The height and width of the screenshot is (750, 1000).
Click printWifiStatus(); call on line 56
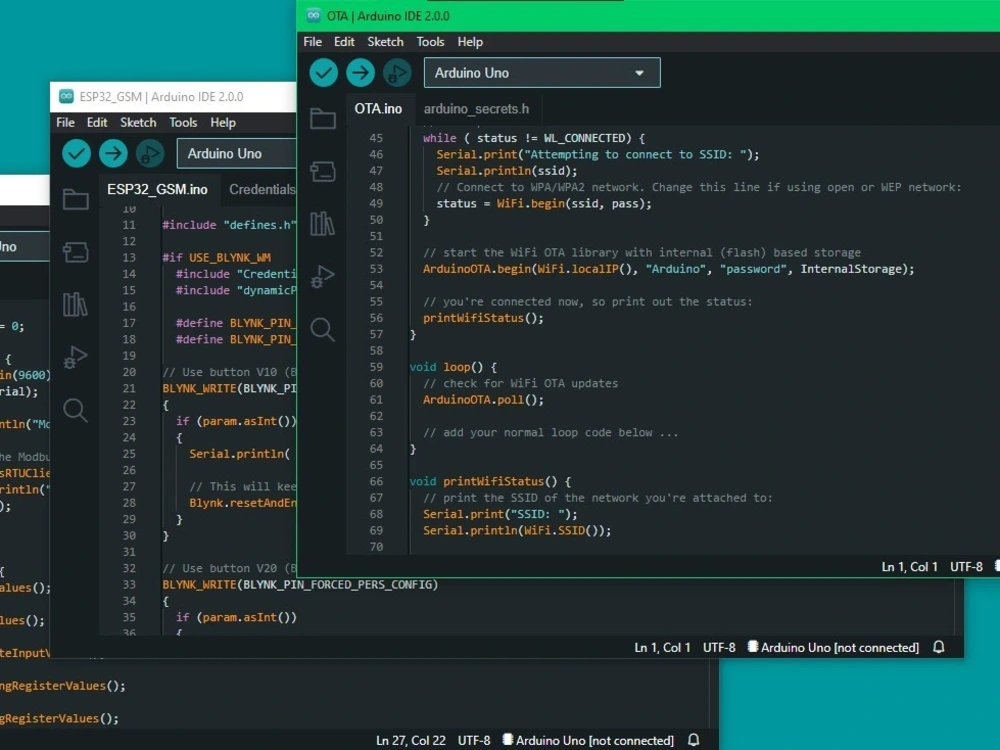(483, 318)
